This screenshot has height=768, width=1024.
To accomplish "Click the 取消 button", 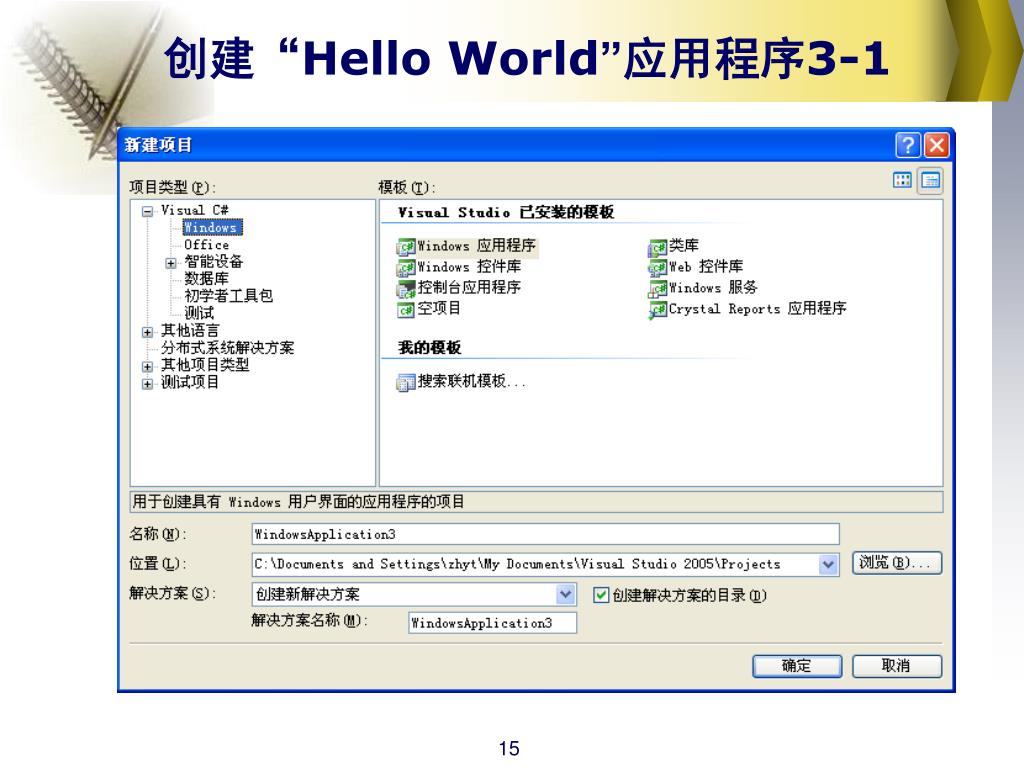I will 897,666.
